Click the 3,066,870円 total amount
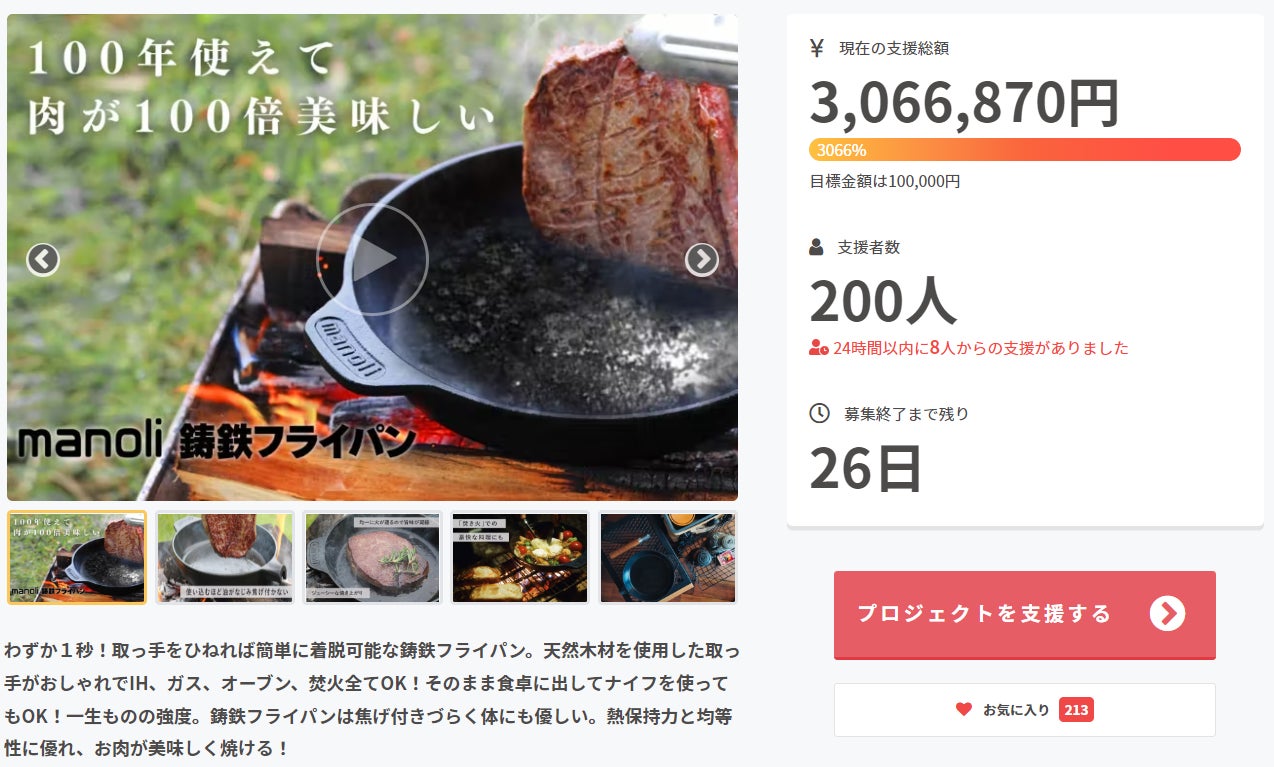Image resolution: width=1274 pixels, height=767 pixels. (x=964, y=102)
